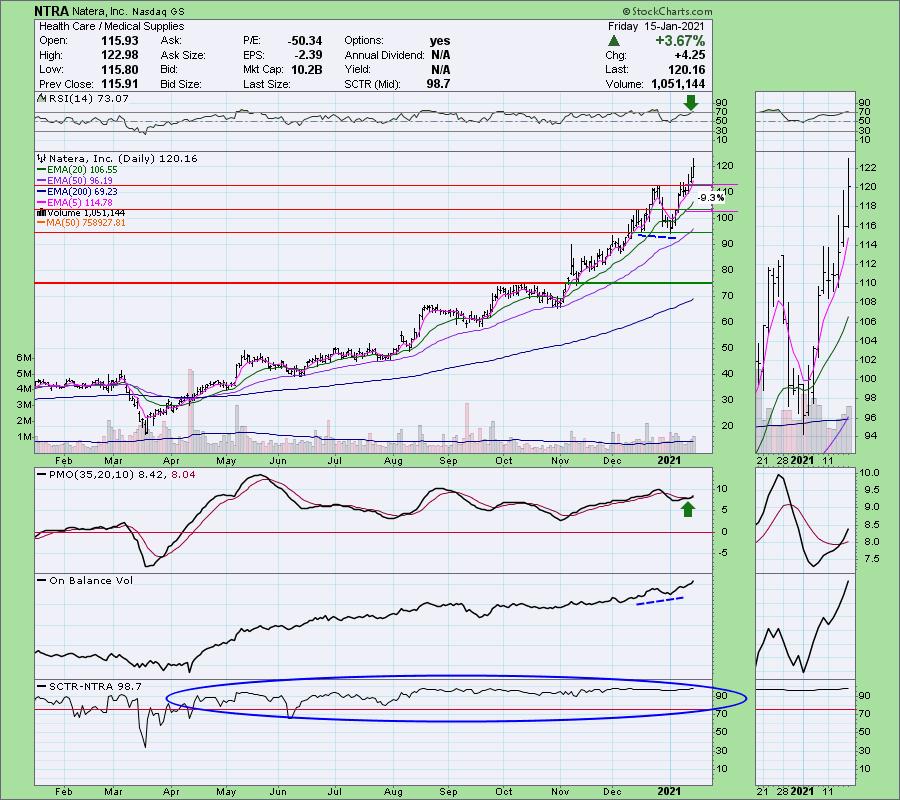The height and width of the screenshot is (800, 900).
Task: Click the RSI(14) 73.07 indicator label
Action: point(84,99)
